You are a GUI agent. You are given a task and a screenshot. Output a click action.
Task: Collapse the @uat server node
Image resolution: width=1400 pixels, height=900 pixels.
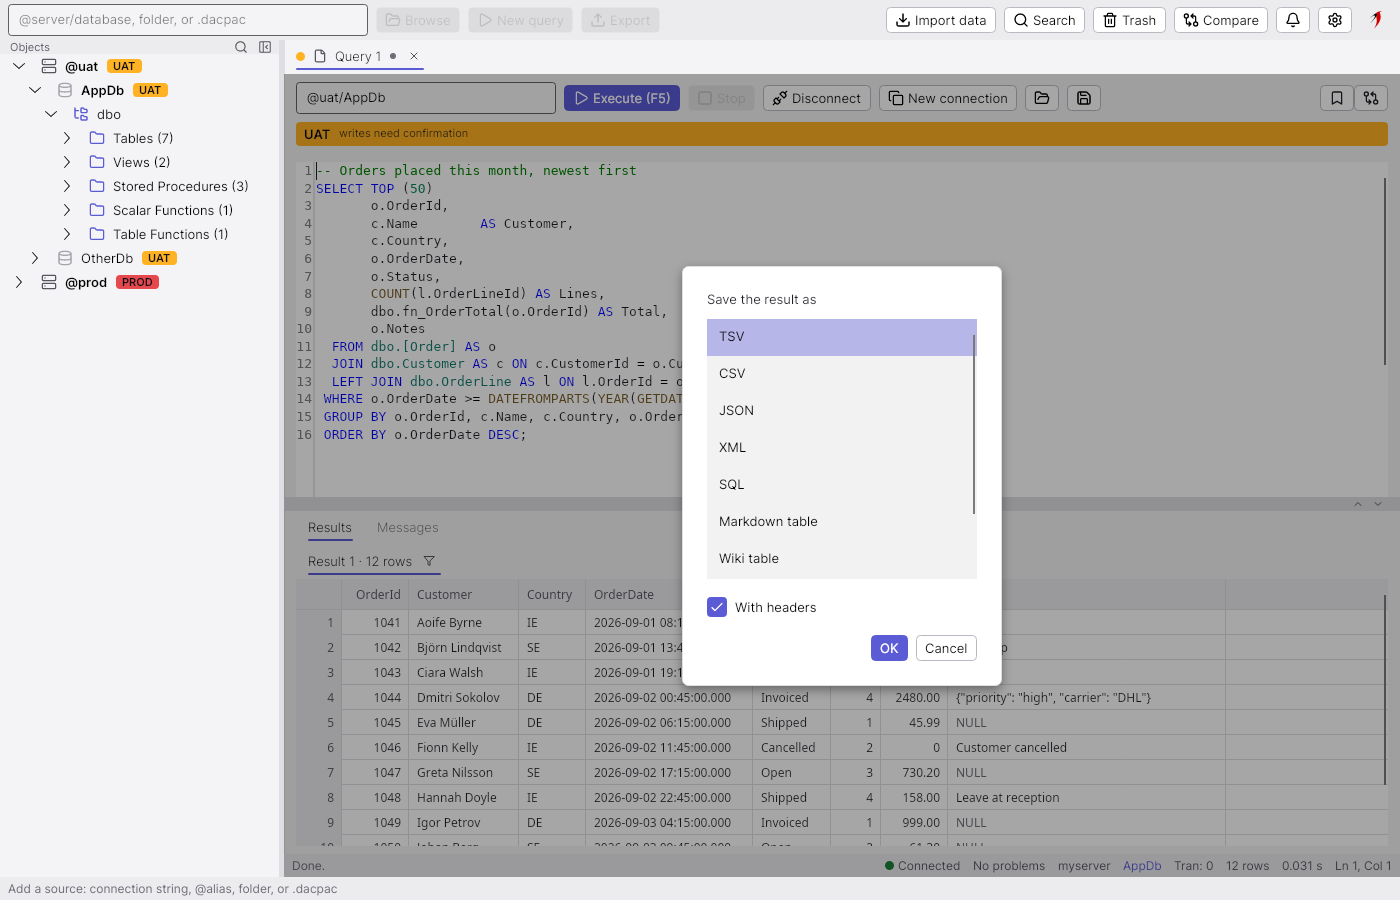19,66
